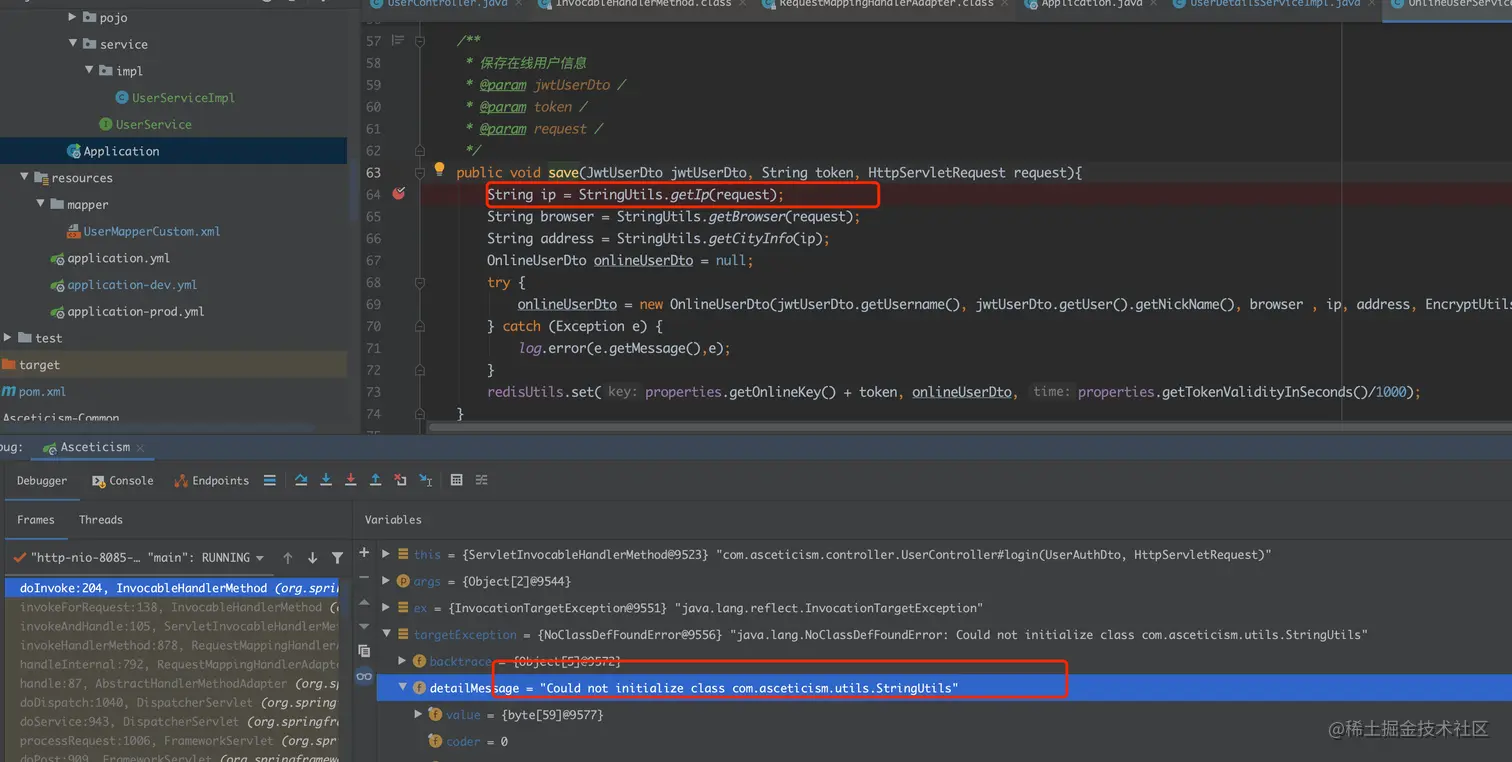Screen dimensions: 1512x762
Task: Select the Frames tab
Action: click(36, 520)
